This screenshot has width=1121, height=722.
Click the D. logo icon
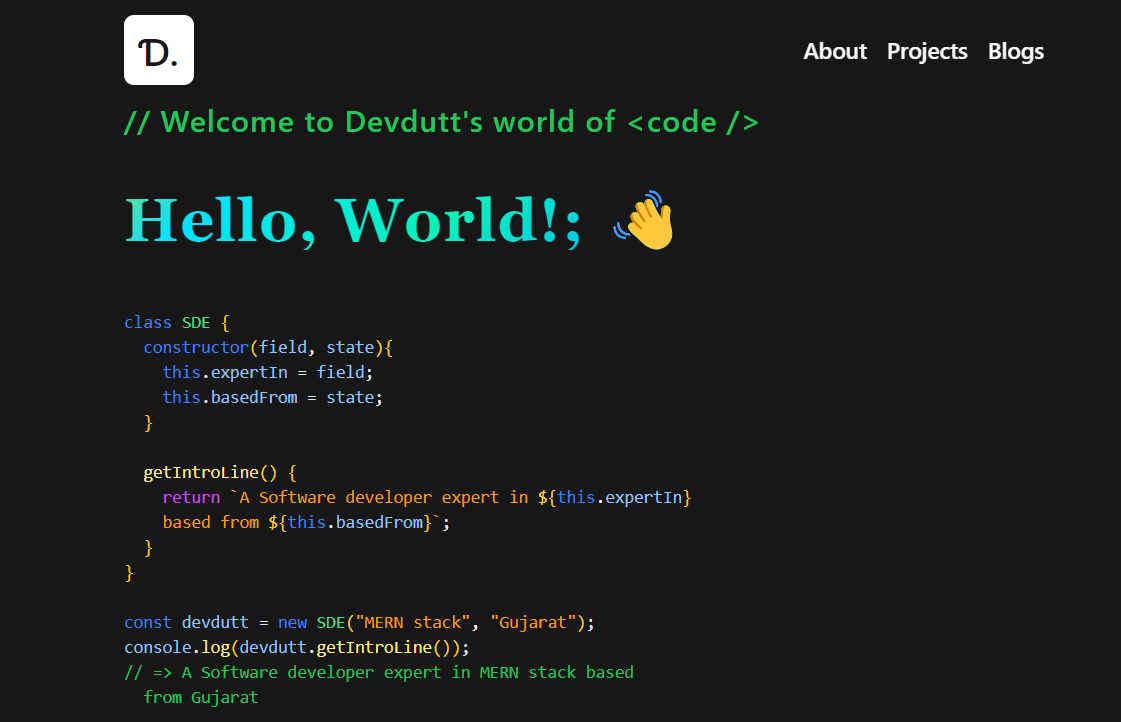[x=158, y=49]
